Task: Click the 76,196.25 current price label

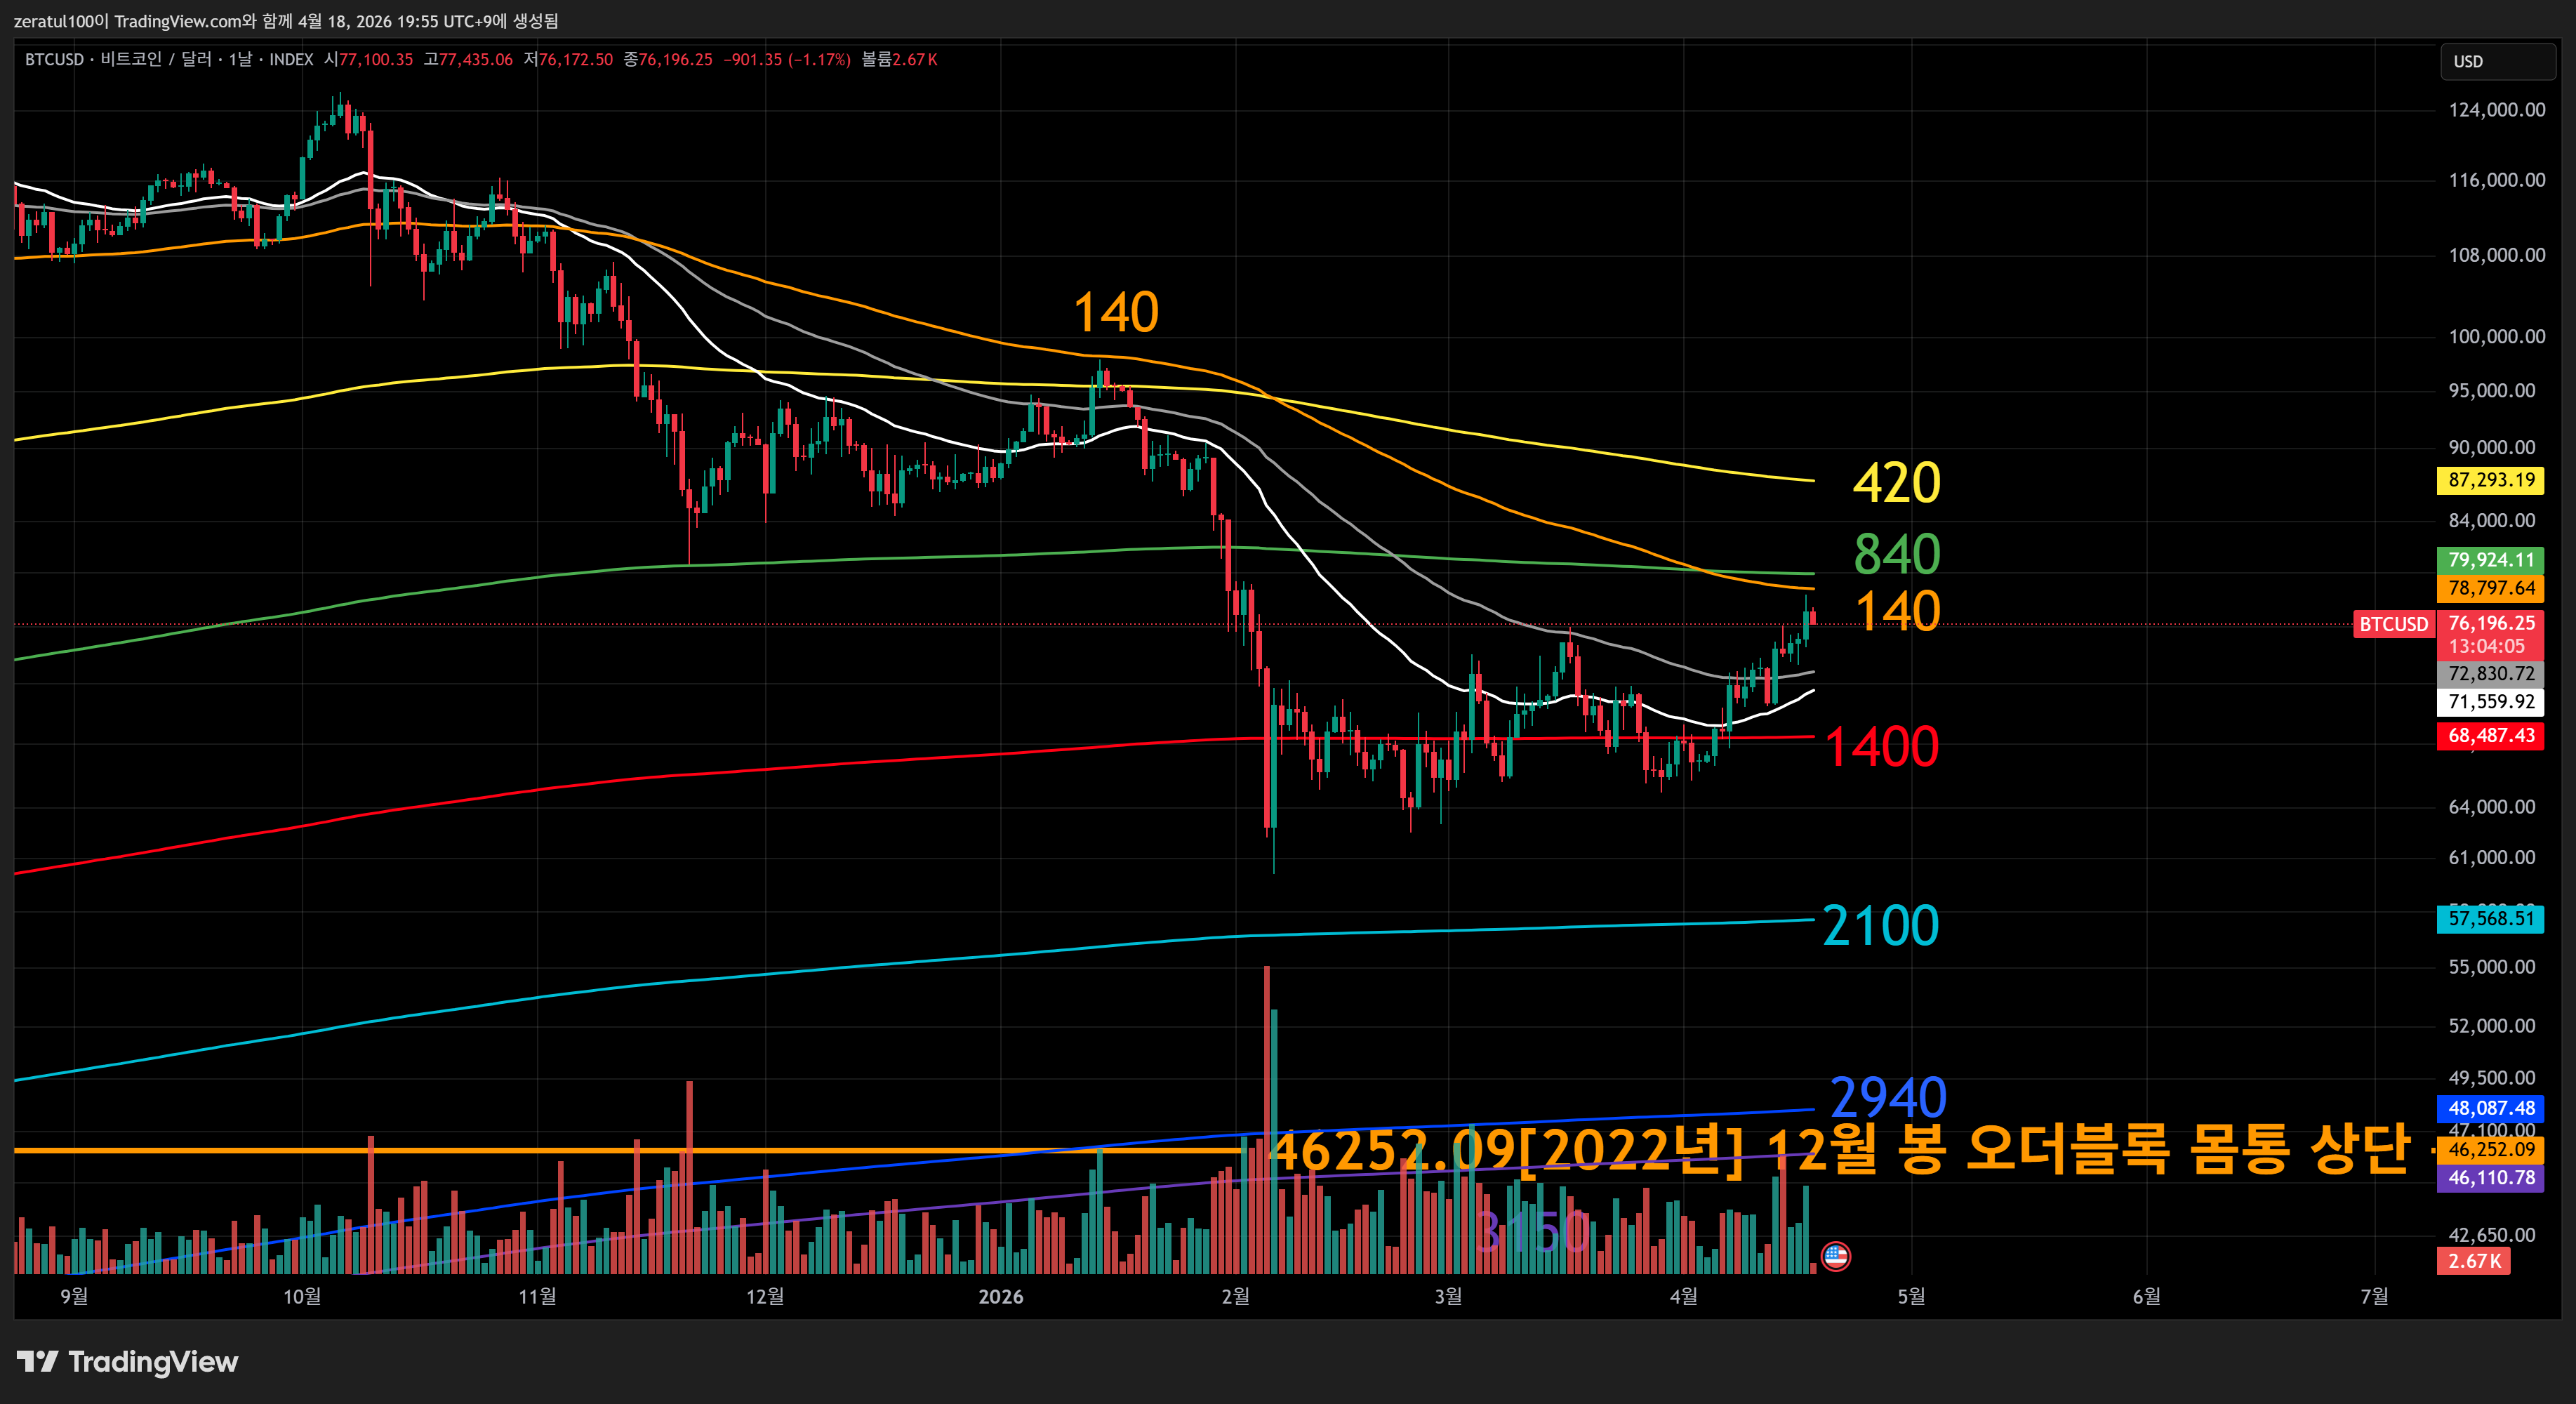Action: pyautogui.click(x=2490, y=623)
